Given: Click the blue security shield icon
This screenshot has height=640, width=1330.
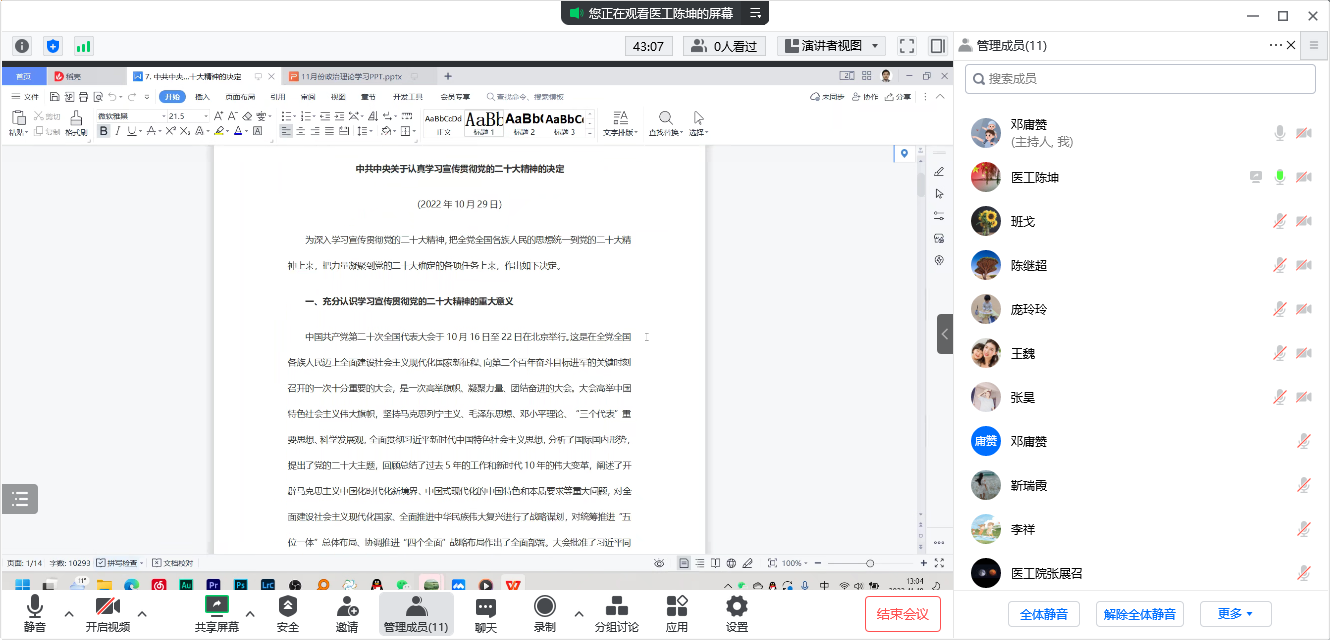Looking at the screenshot, I should [53, 46].
